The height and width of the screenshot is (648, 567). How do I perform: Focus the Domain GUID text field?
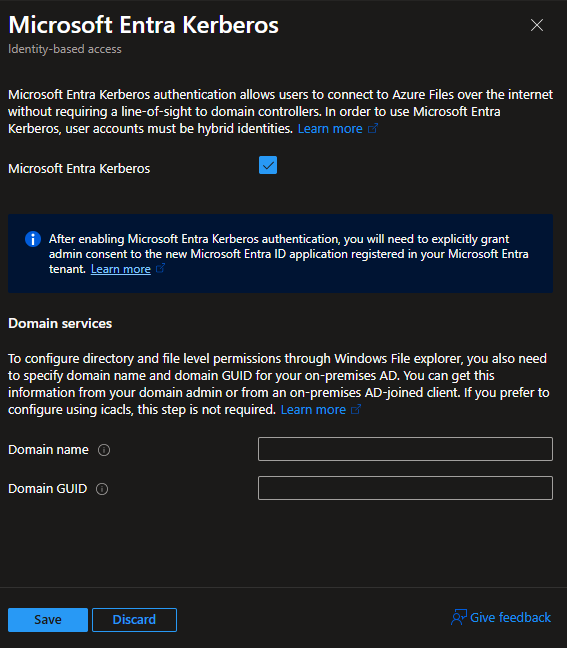405,488
